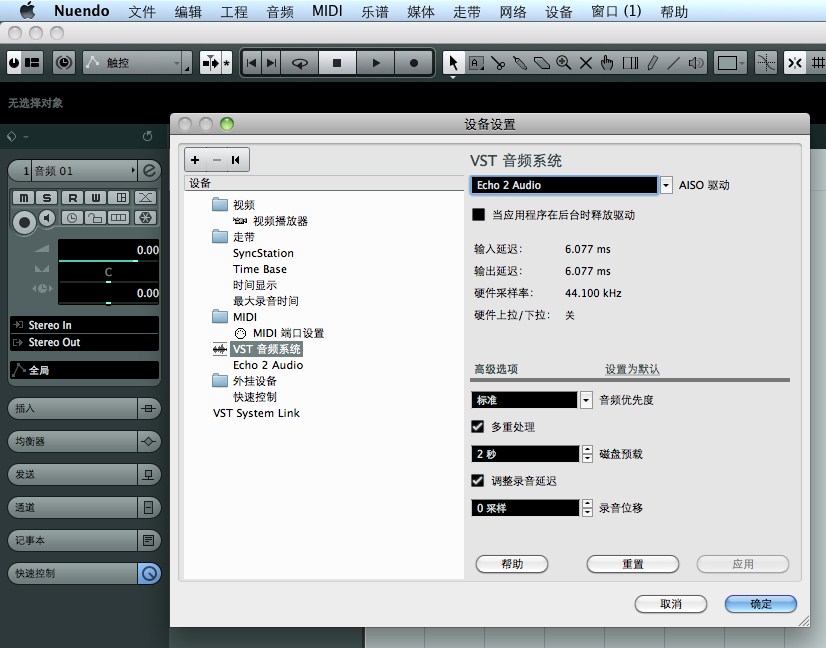Adjust the 磁盘预载 stepper arrows

587,454
